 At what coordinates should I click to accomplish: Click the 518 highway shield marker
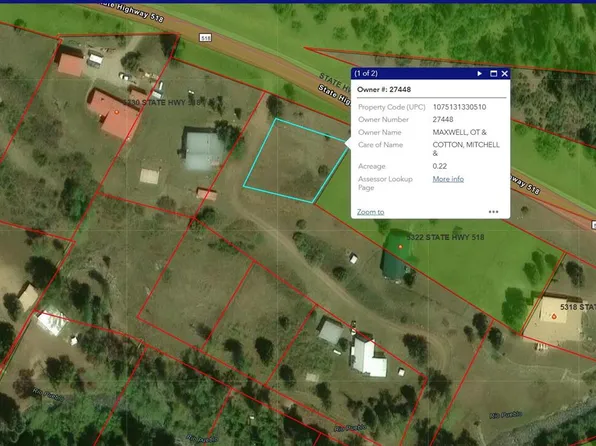(205, 38)
